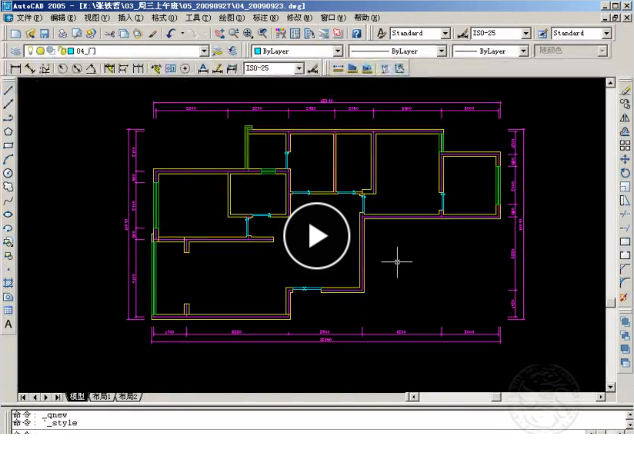Select the Multiline Text tool (A)
Image resolution: width=634 pixels, height=457 pixels.
(x=8, y=324)
